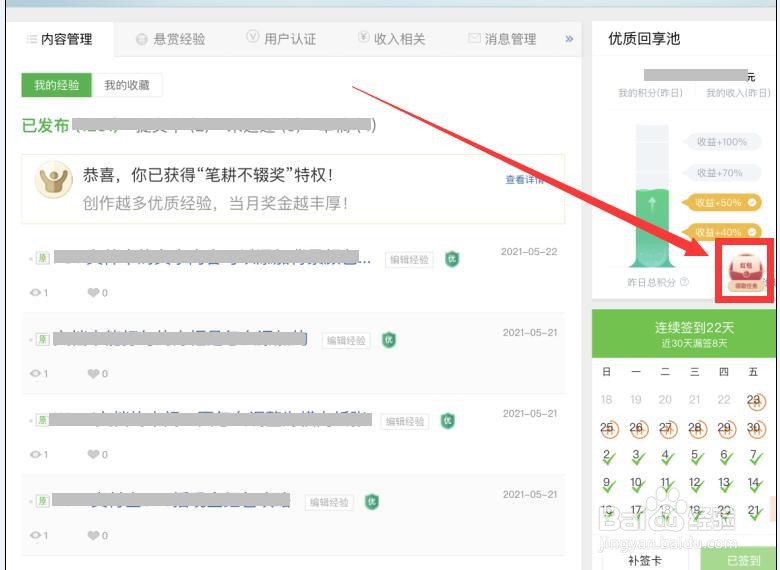Image resolution: width=780 pixels, height=570 pixels.
Task: Select calendar day 23
Action: [x=754, y=400]
